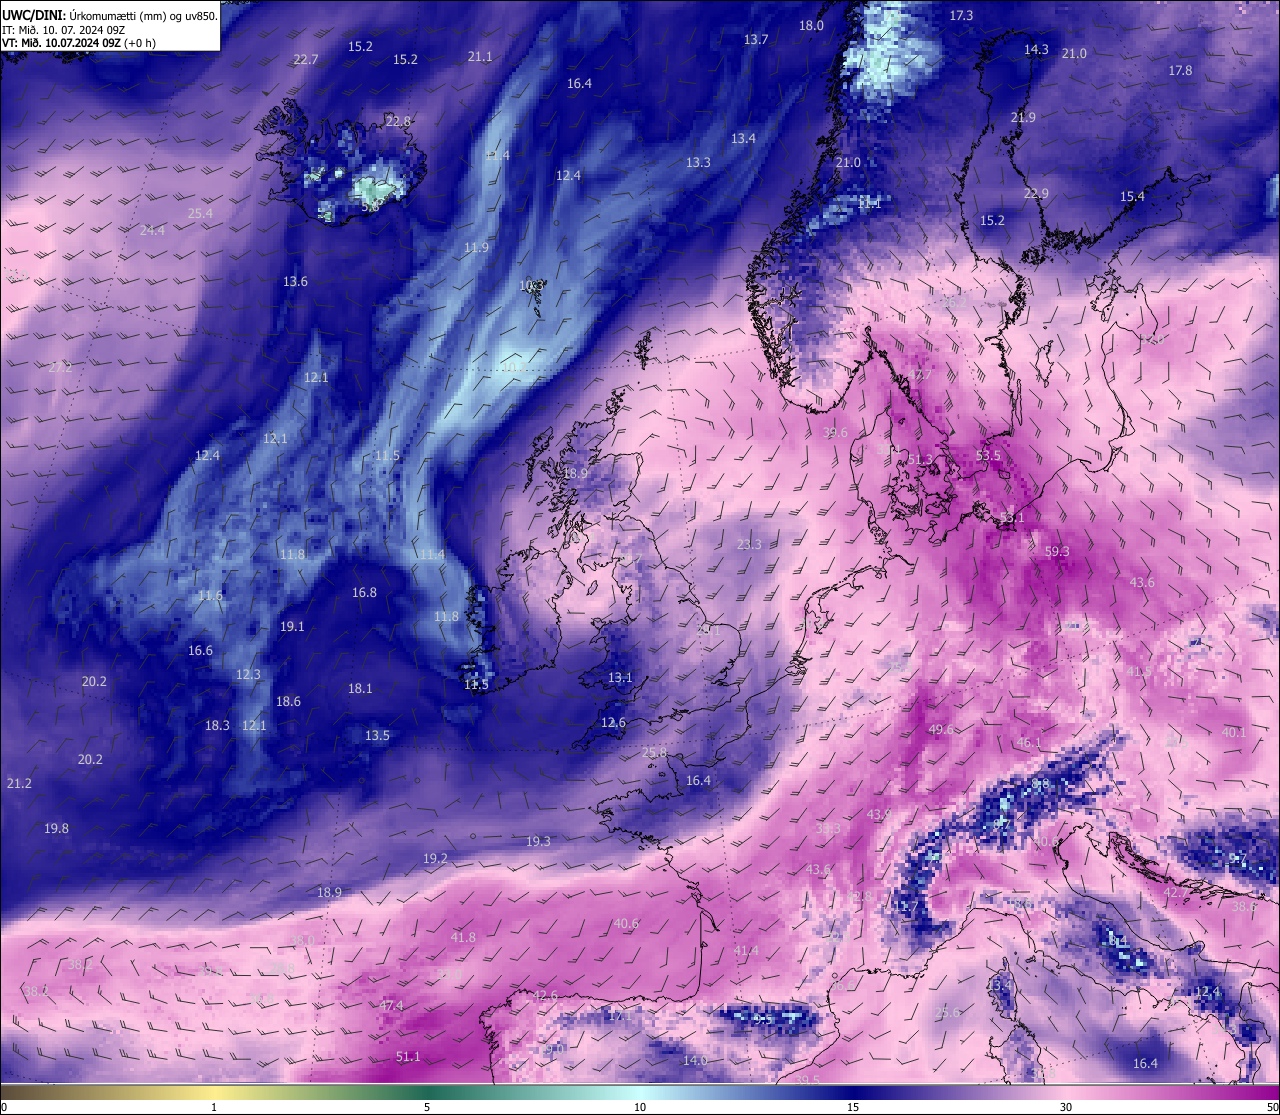Click the 59.3 value over Poland
The image size is (1280, 1115).
1057,552
